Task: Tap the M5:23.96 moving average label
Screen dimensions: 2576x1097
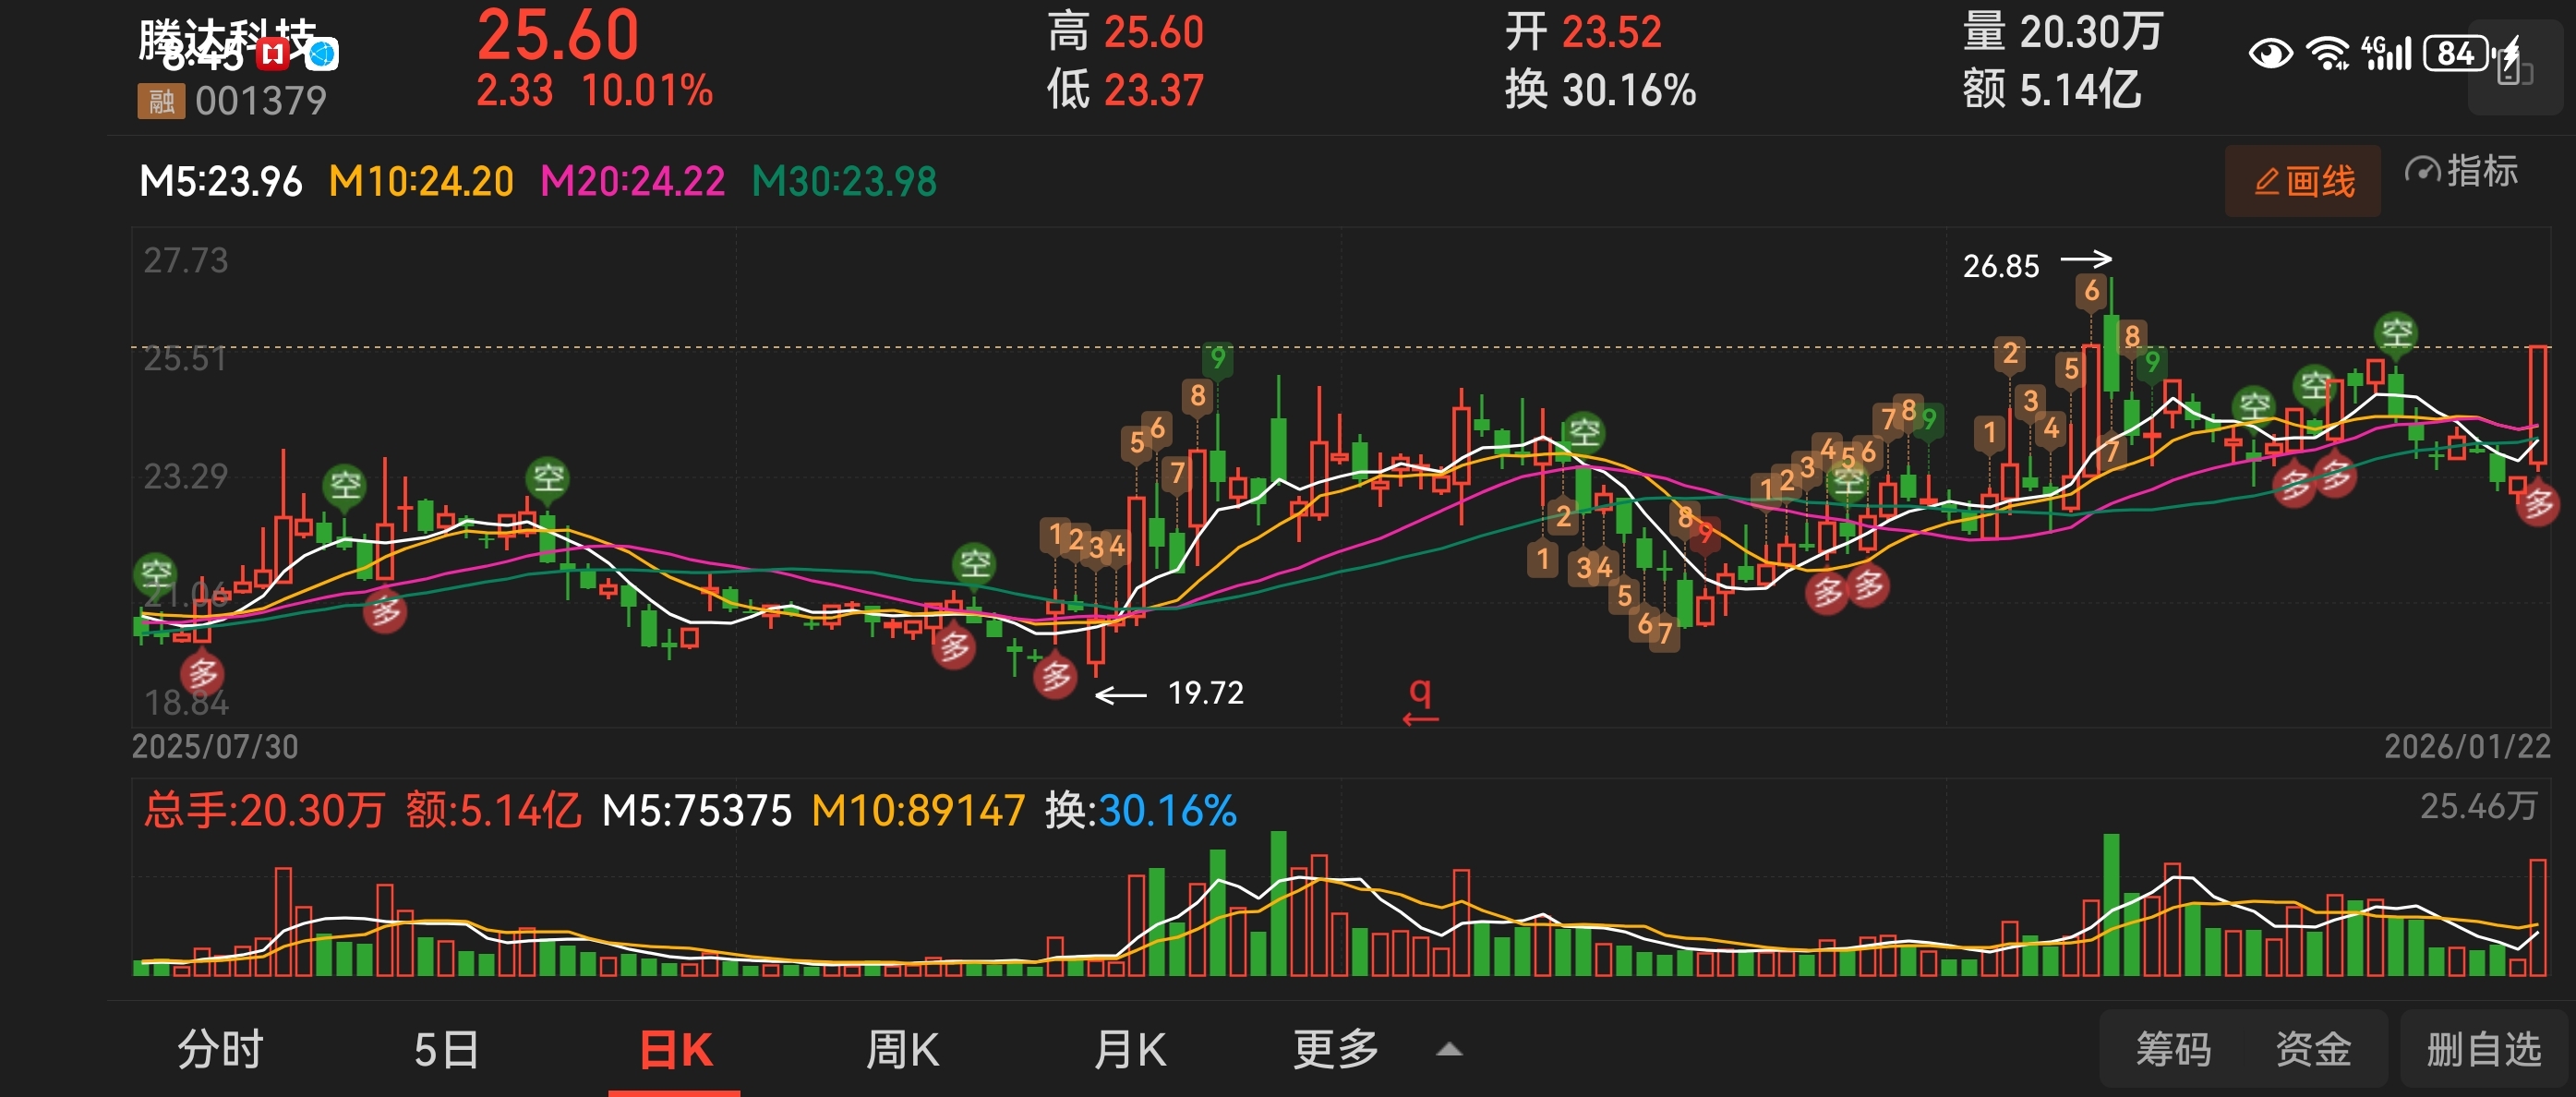Action: 220,182
